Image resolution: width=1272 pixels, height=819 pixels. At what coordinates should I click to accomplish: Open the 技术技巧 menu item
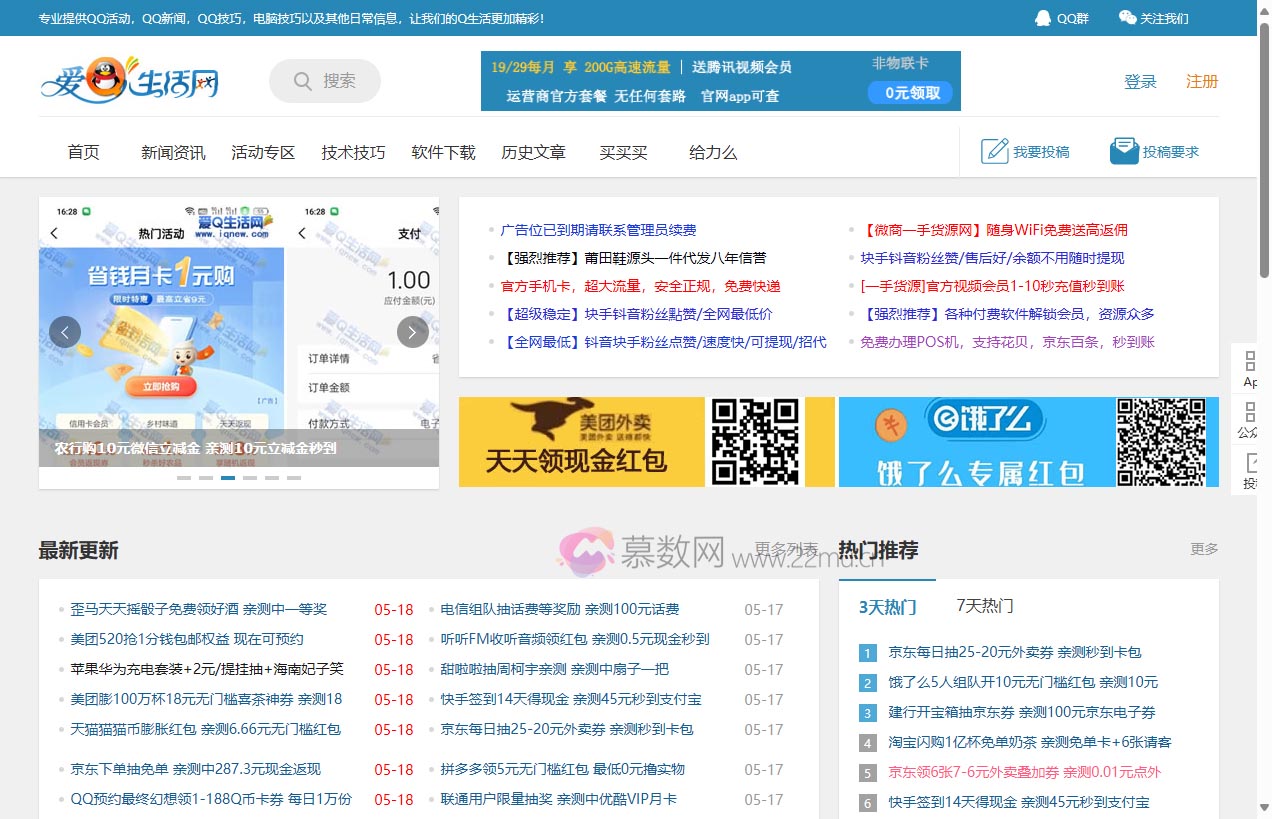pos(353,152)
